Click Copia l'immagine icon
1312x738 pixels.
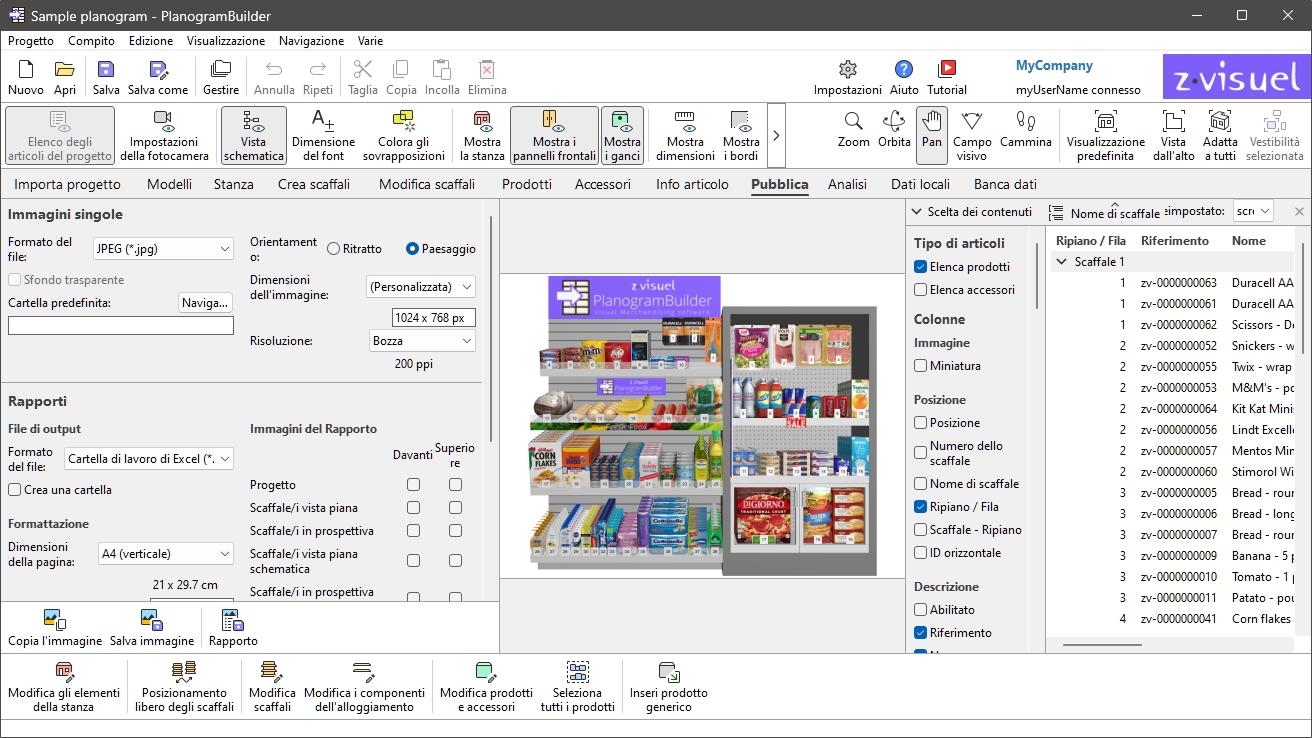coord(55,628)
